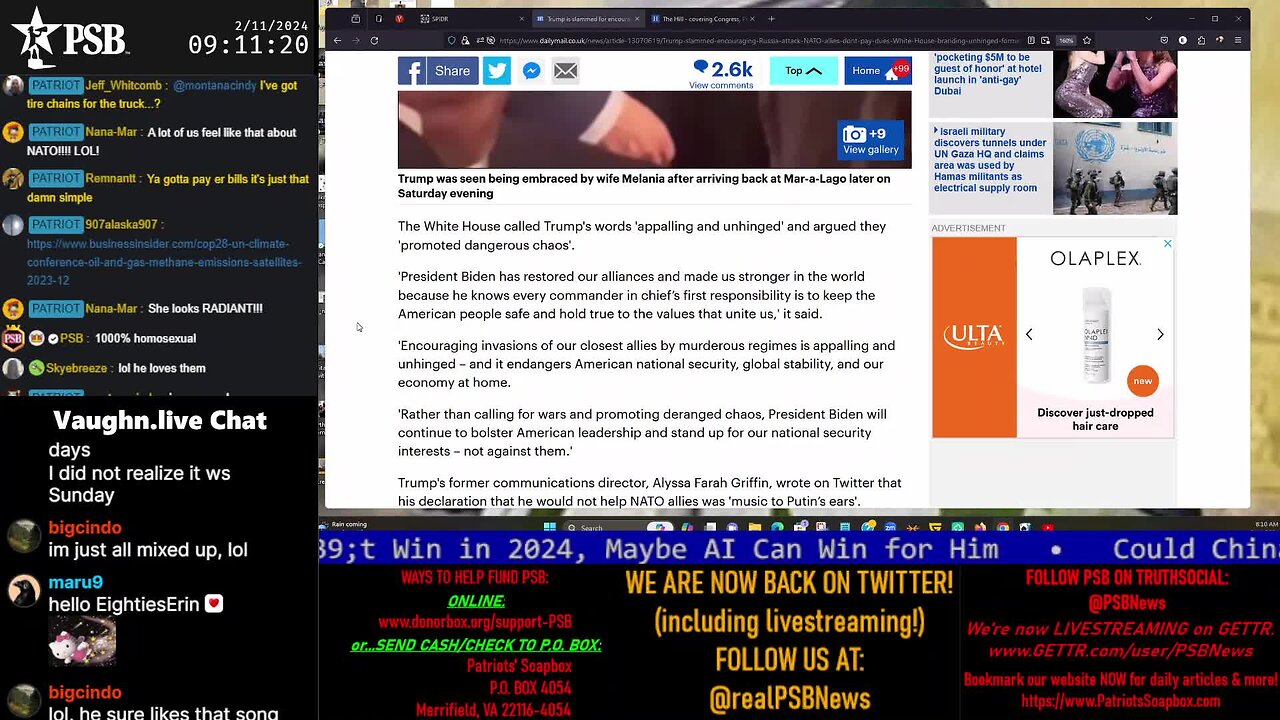Viewport: 1280px width, 720px height.
Task: View the 2.6k comments
Action: tap(722, 73)
